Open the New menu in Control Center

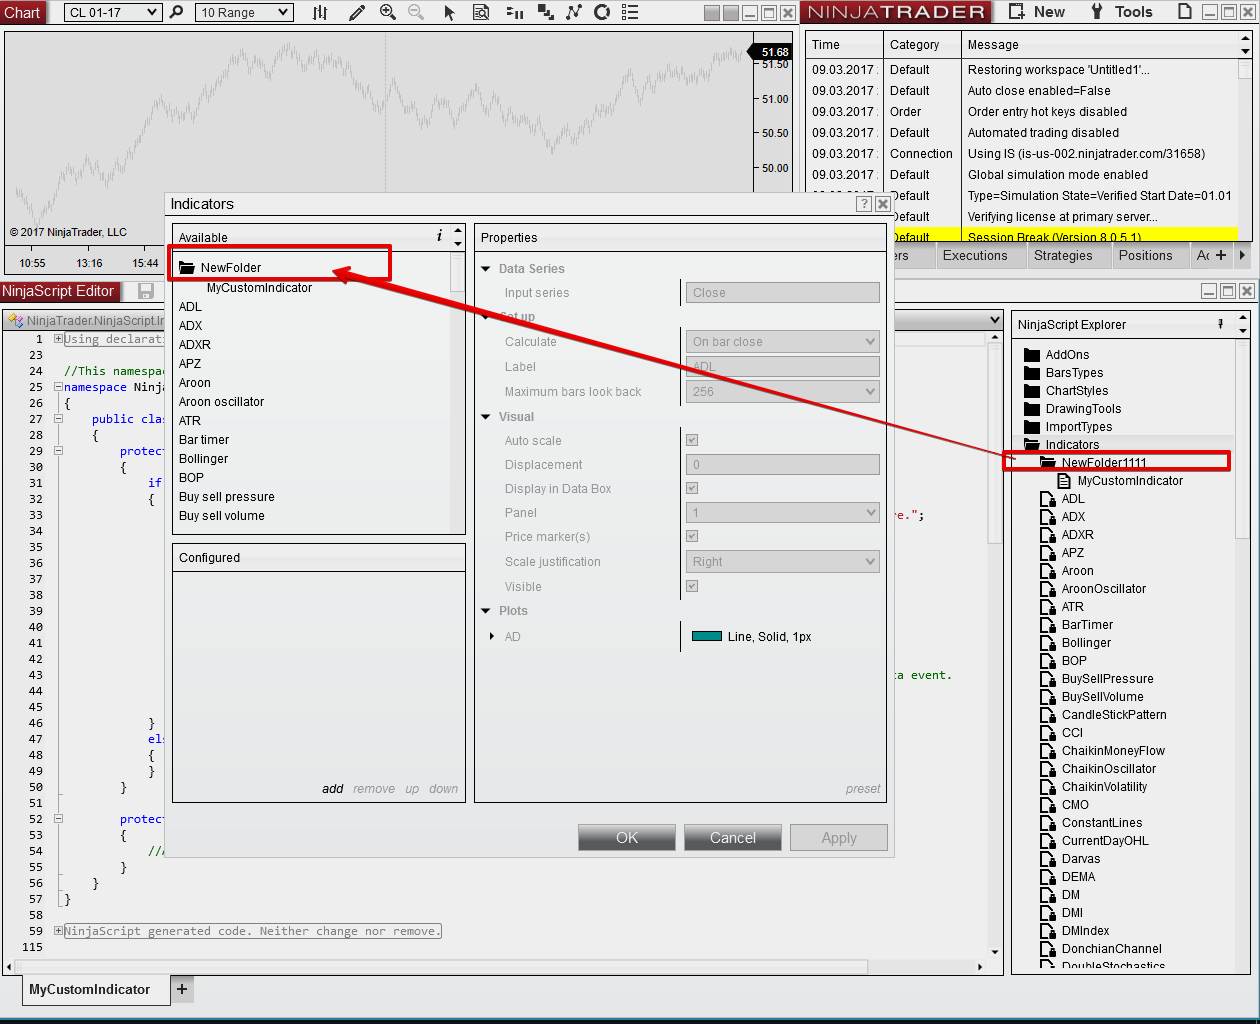[x=1037, y=12]
